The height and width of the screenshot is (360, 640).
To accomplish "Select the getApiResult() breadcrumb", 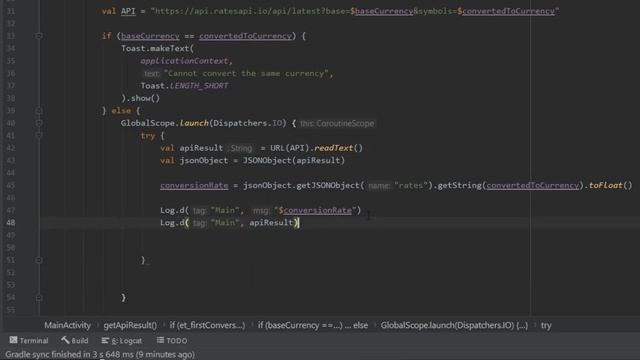I will (x=130, y=325).
